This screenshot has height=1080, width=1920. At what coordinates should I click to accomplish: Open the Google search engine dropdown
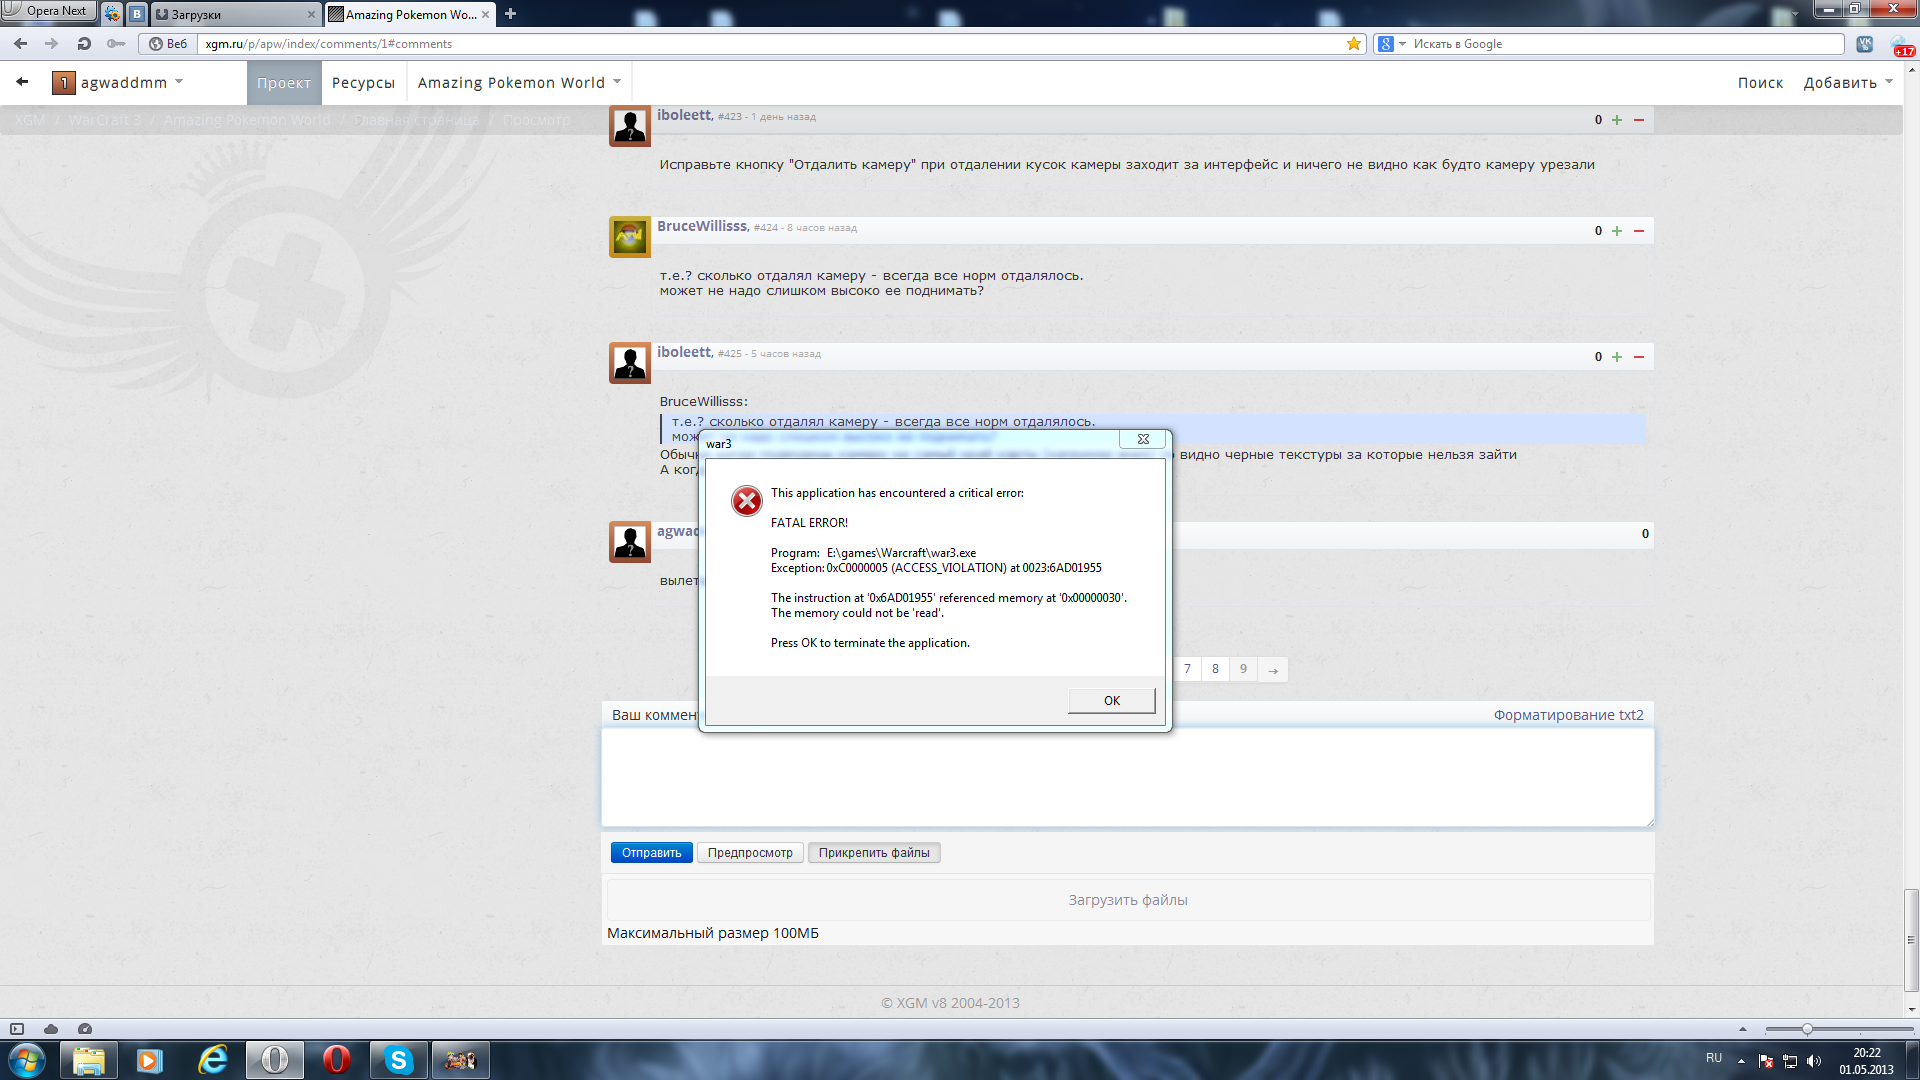pos(1391,43)
